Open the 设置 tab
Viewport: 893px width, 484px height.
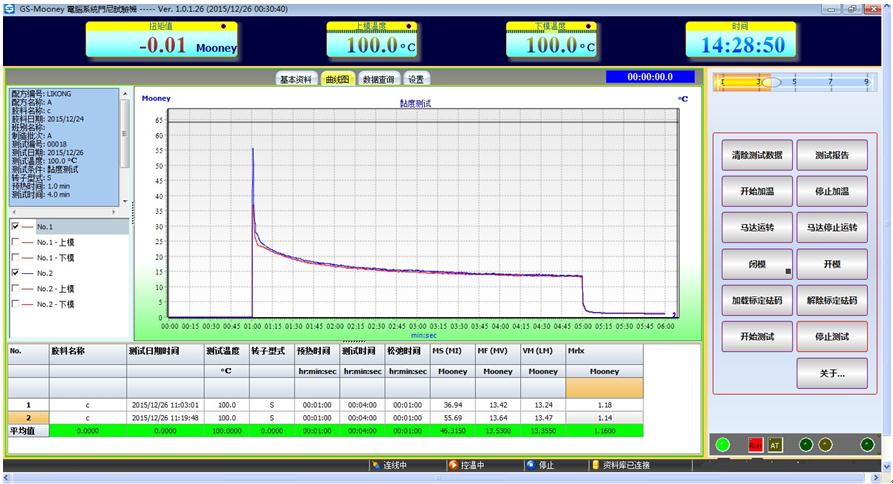(416, 79)
